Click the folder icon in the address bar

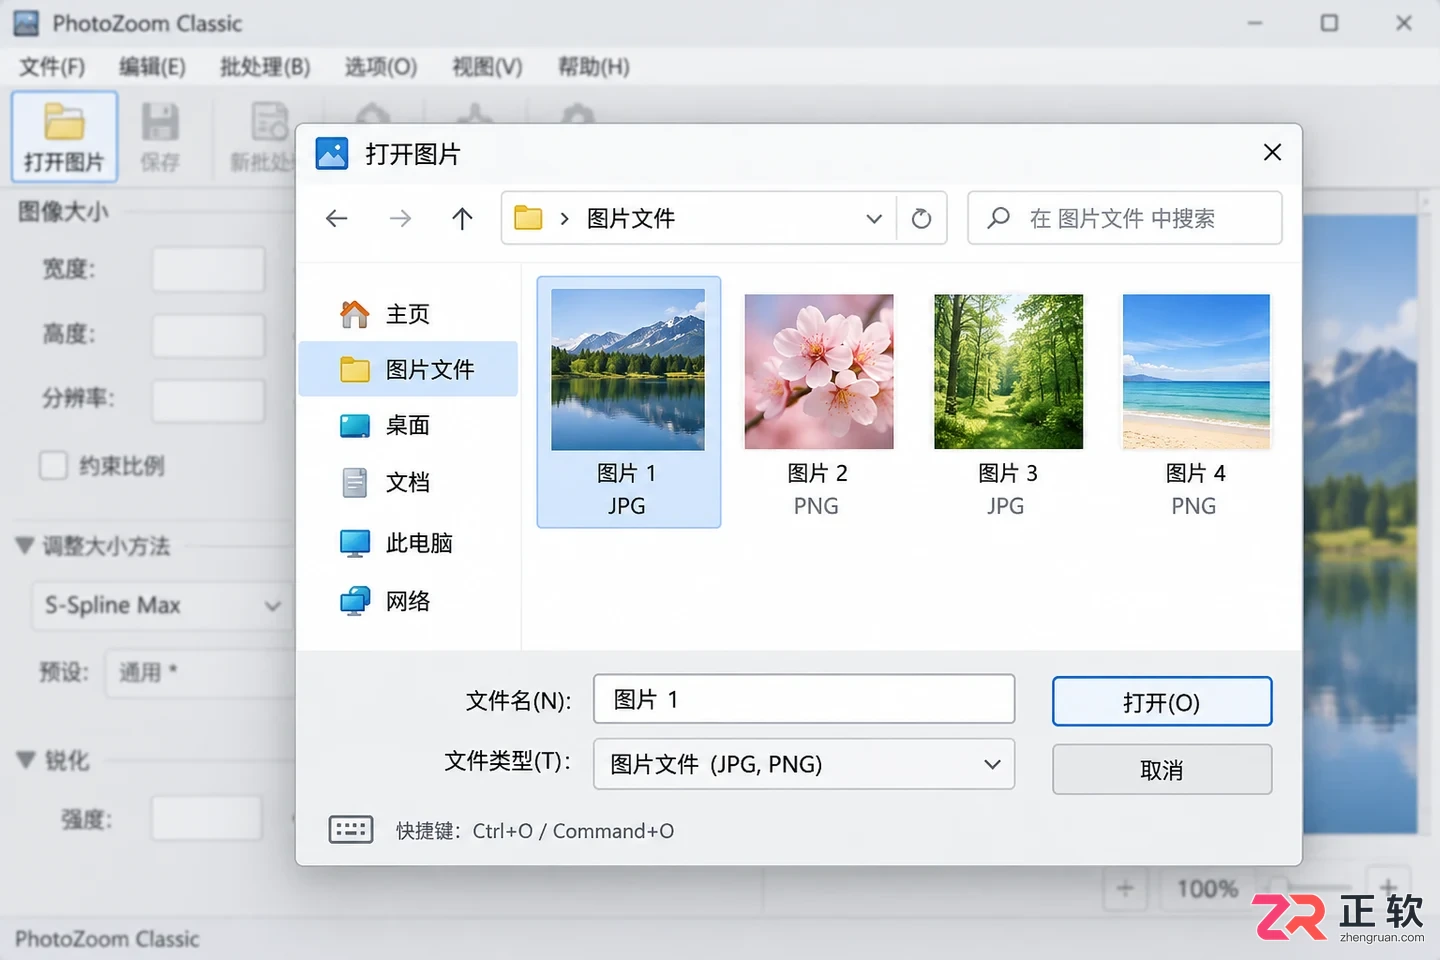528,218
